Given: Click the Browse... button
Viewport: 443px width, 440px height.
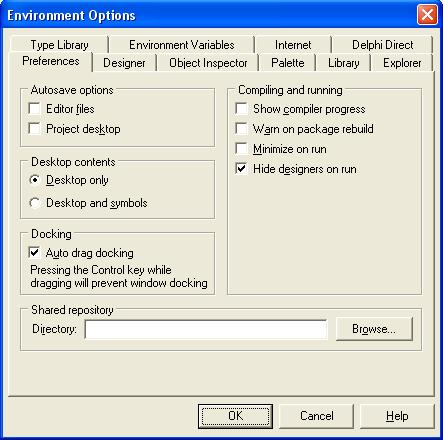Looking at the screenshot, I should coord(374,329).
